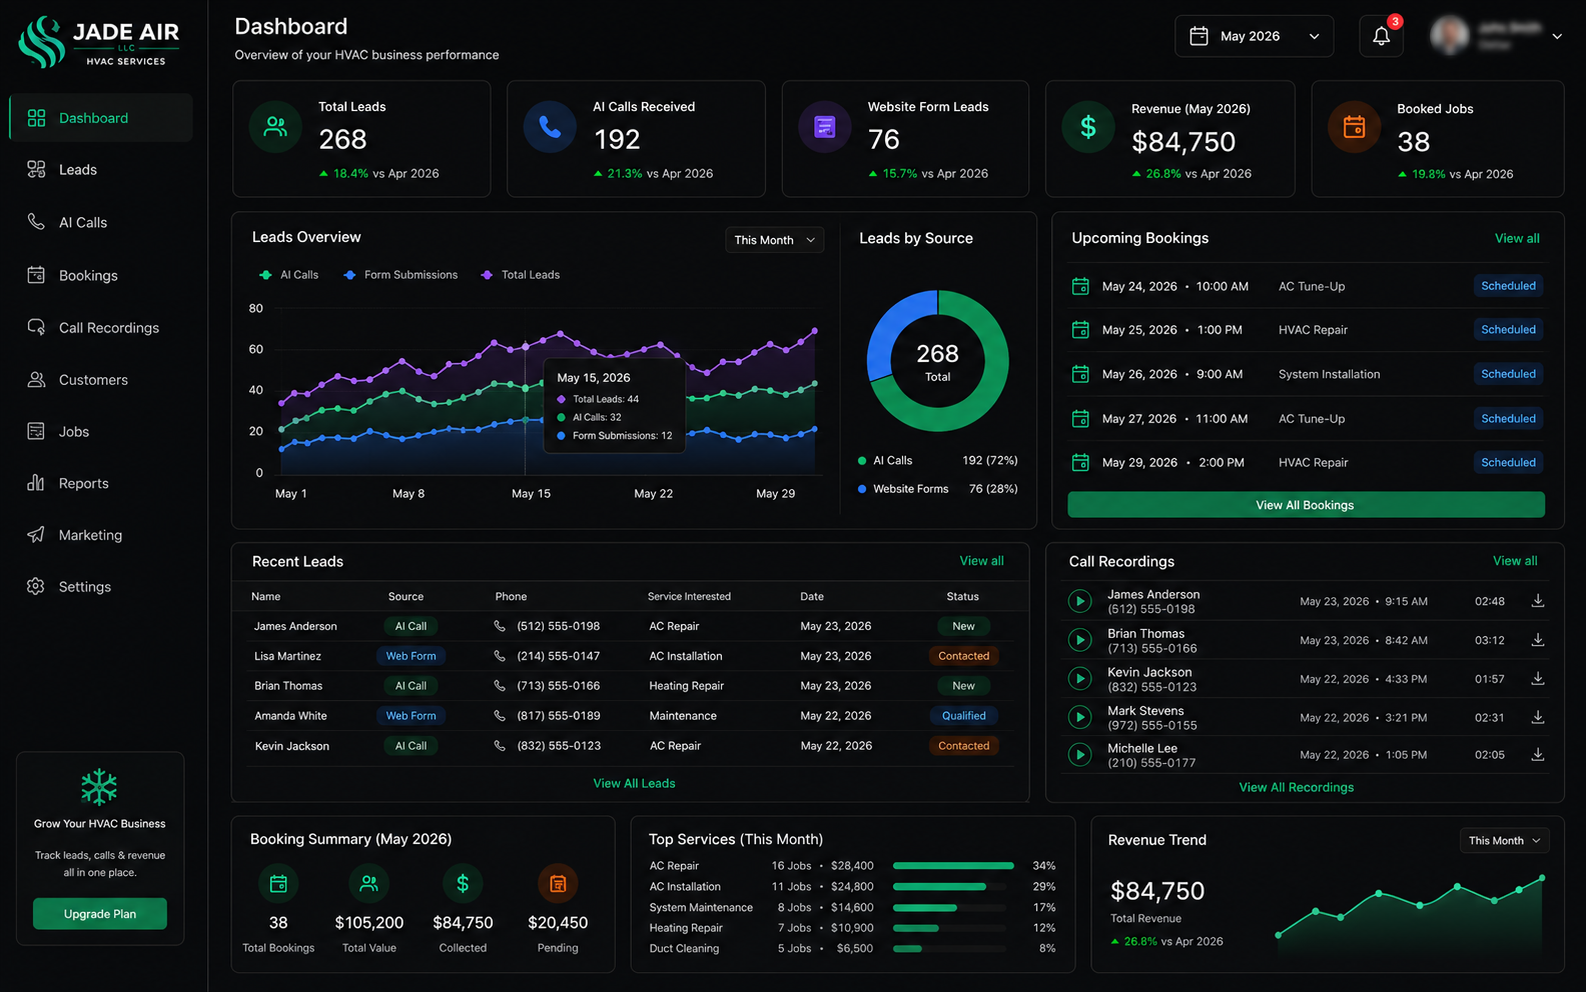
Task: Click the View All Leads link
Action: (634, 783)
